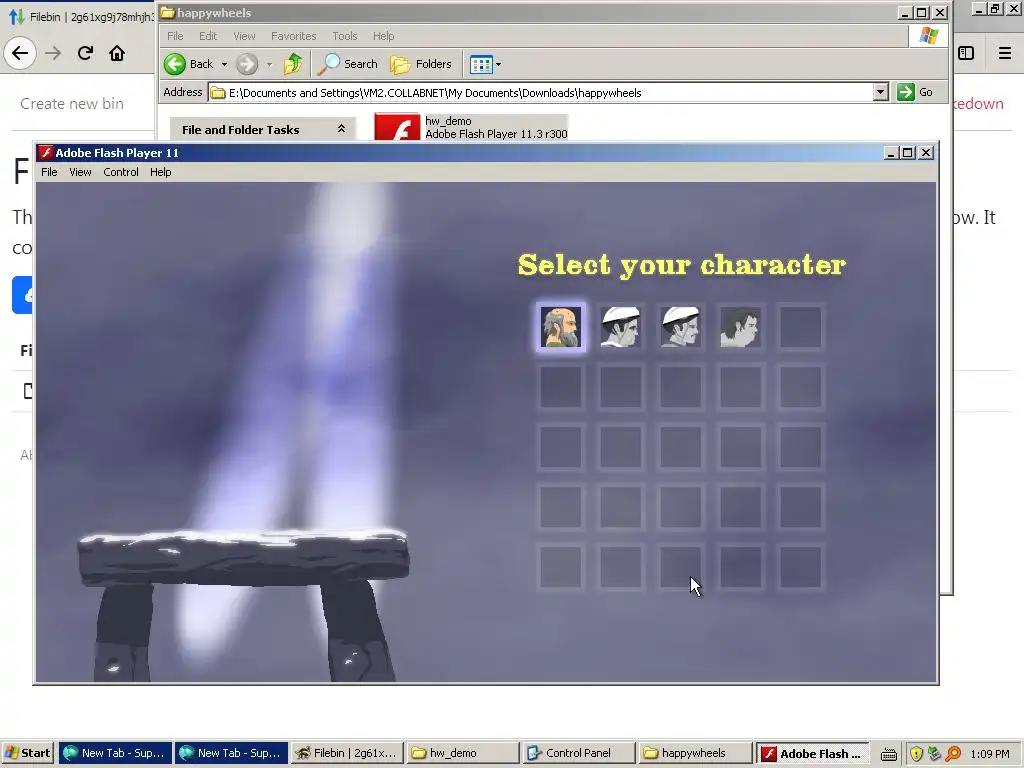1024x768 pixels.
Task: Click the Explorer Back button
Action: [x=189, y=64]
